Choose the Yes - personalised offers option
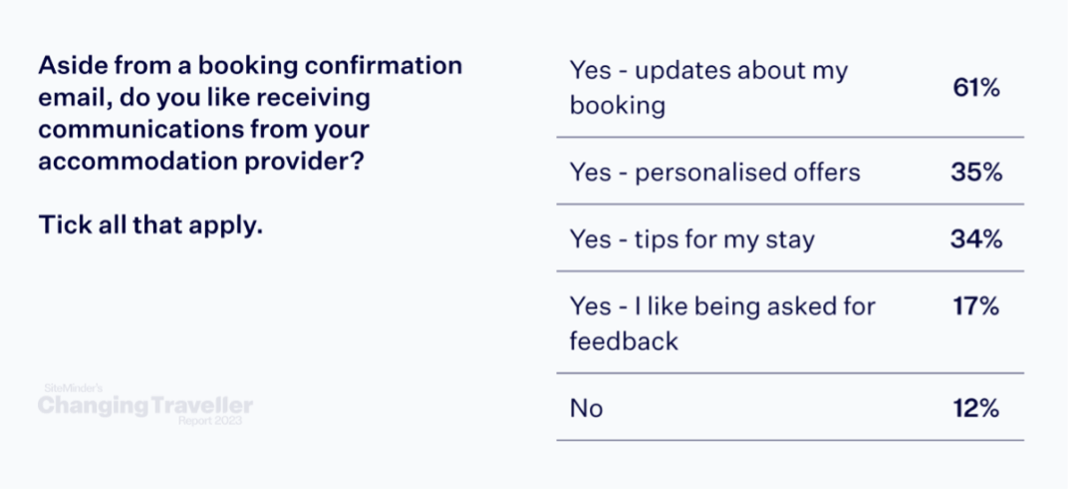This screenshot has width=1072, height=491. (714, 172)
